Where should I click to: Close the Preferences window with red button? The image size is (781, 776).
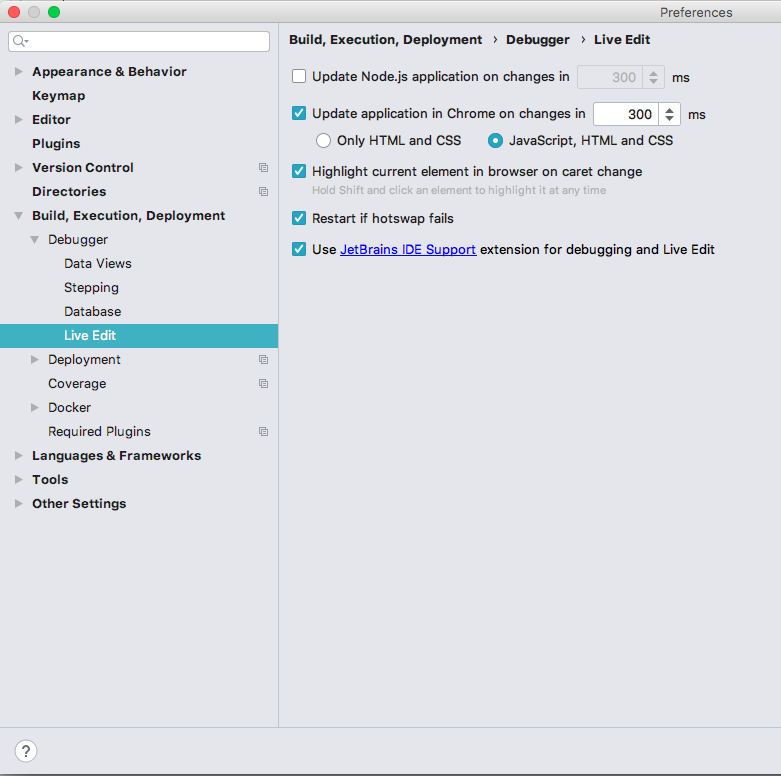click(14, 12)
